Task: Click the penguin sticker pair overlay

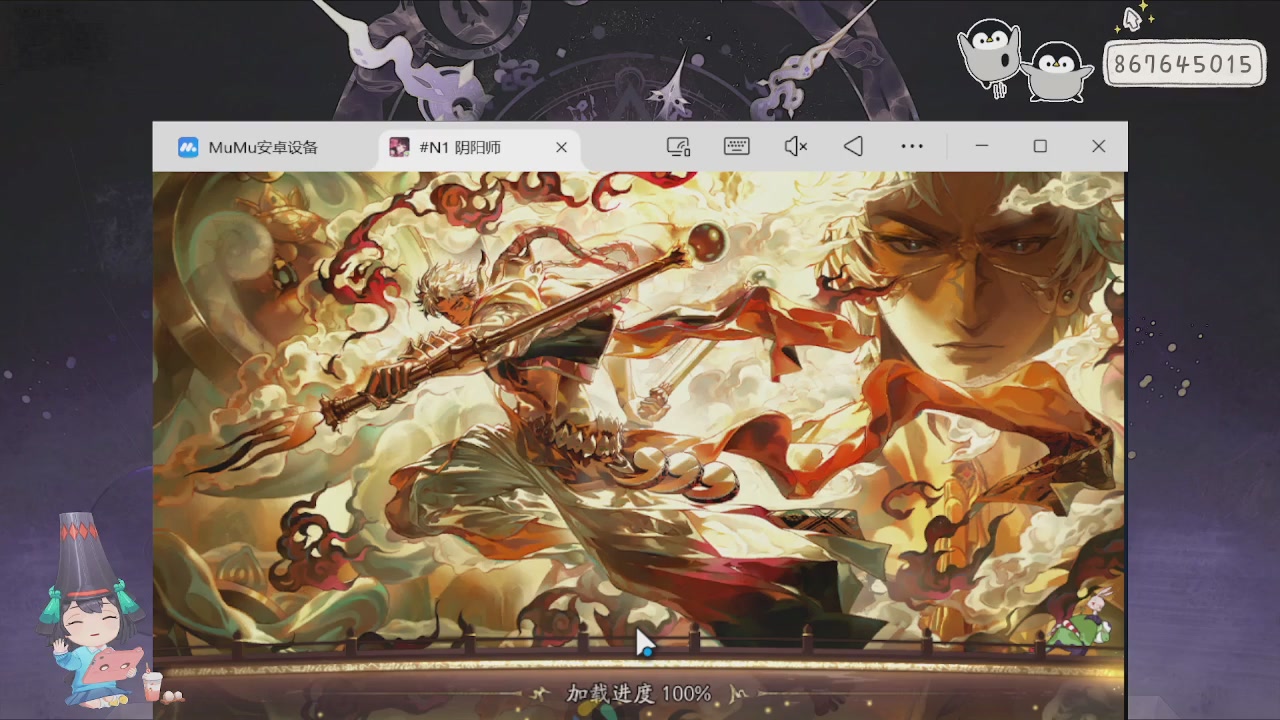Action: click(x=1026, y=61)
